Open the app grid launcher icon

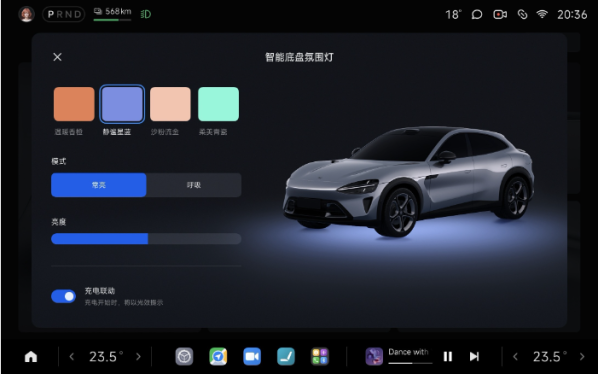(320, 357)
